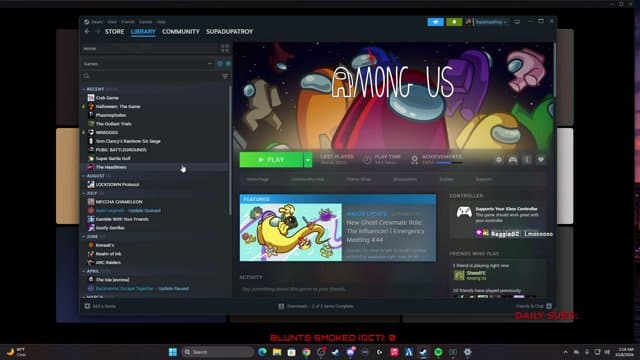
Task: Open the featured Ghost Crewmate Role thumbnail
Action: point(291,232)
